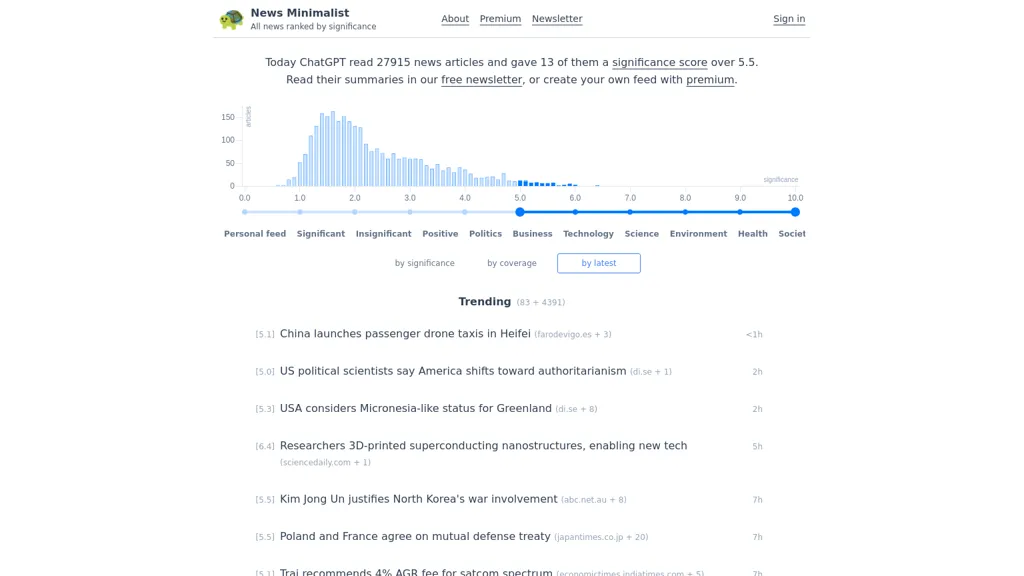Open the Politics category tab
Viewport: 1024px width, 576px height.
click(x=485, y=234)
